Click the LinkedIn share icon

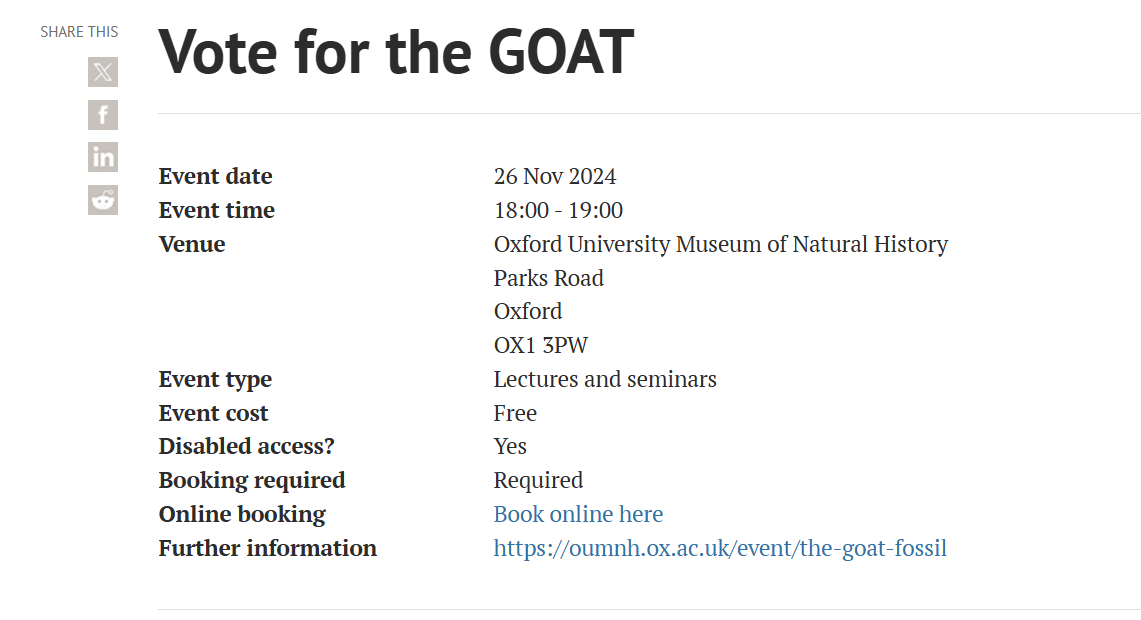click(103, 157)
